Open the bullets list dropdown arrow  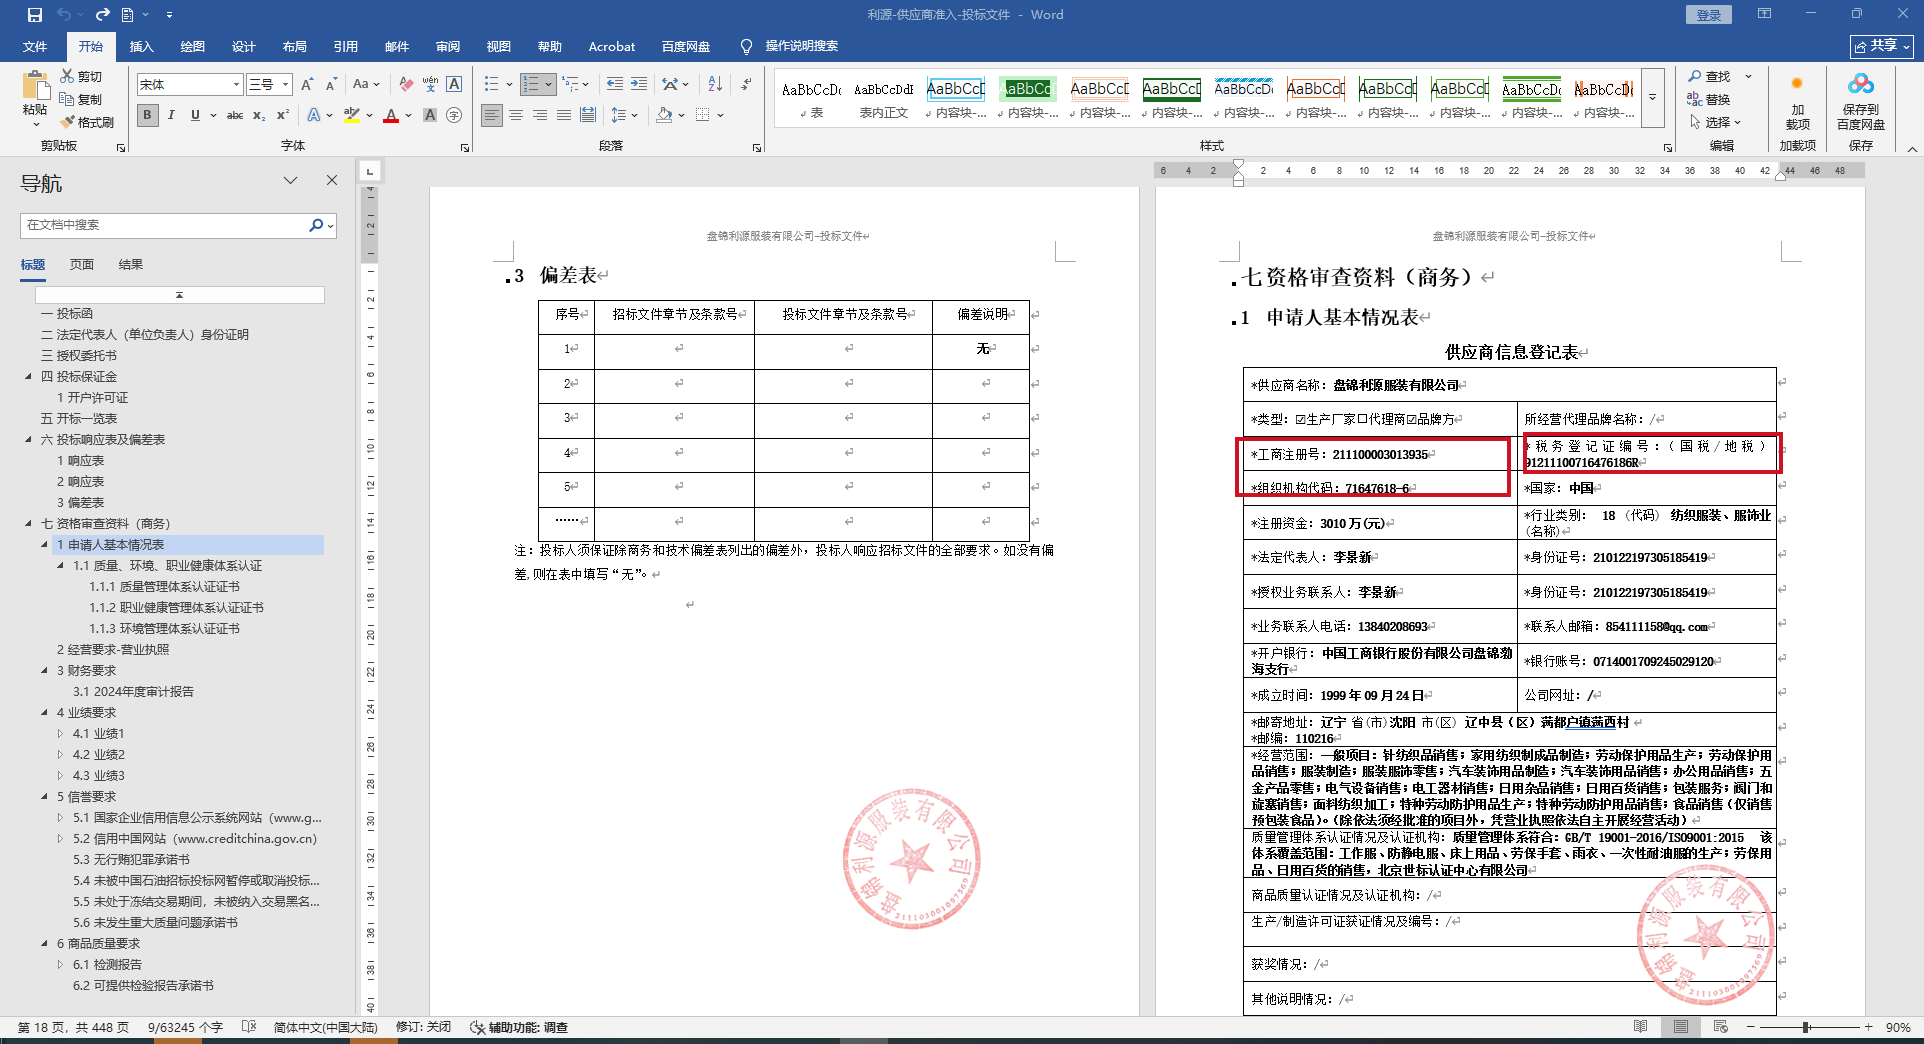509,85
